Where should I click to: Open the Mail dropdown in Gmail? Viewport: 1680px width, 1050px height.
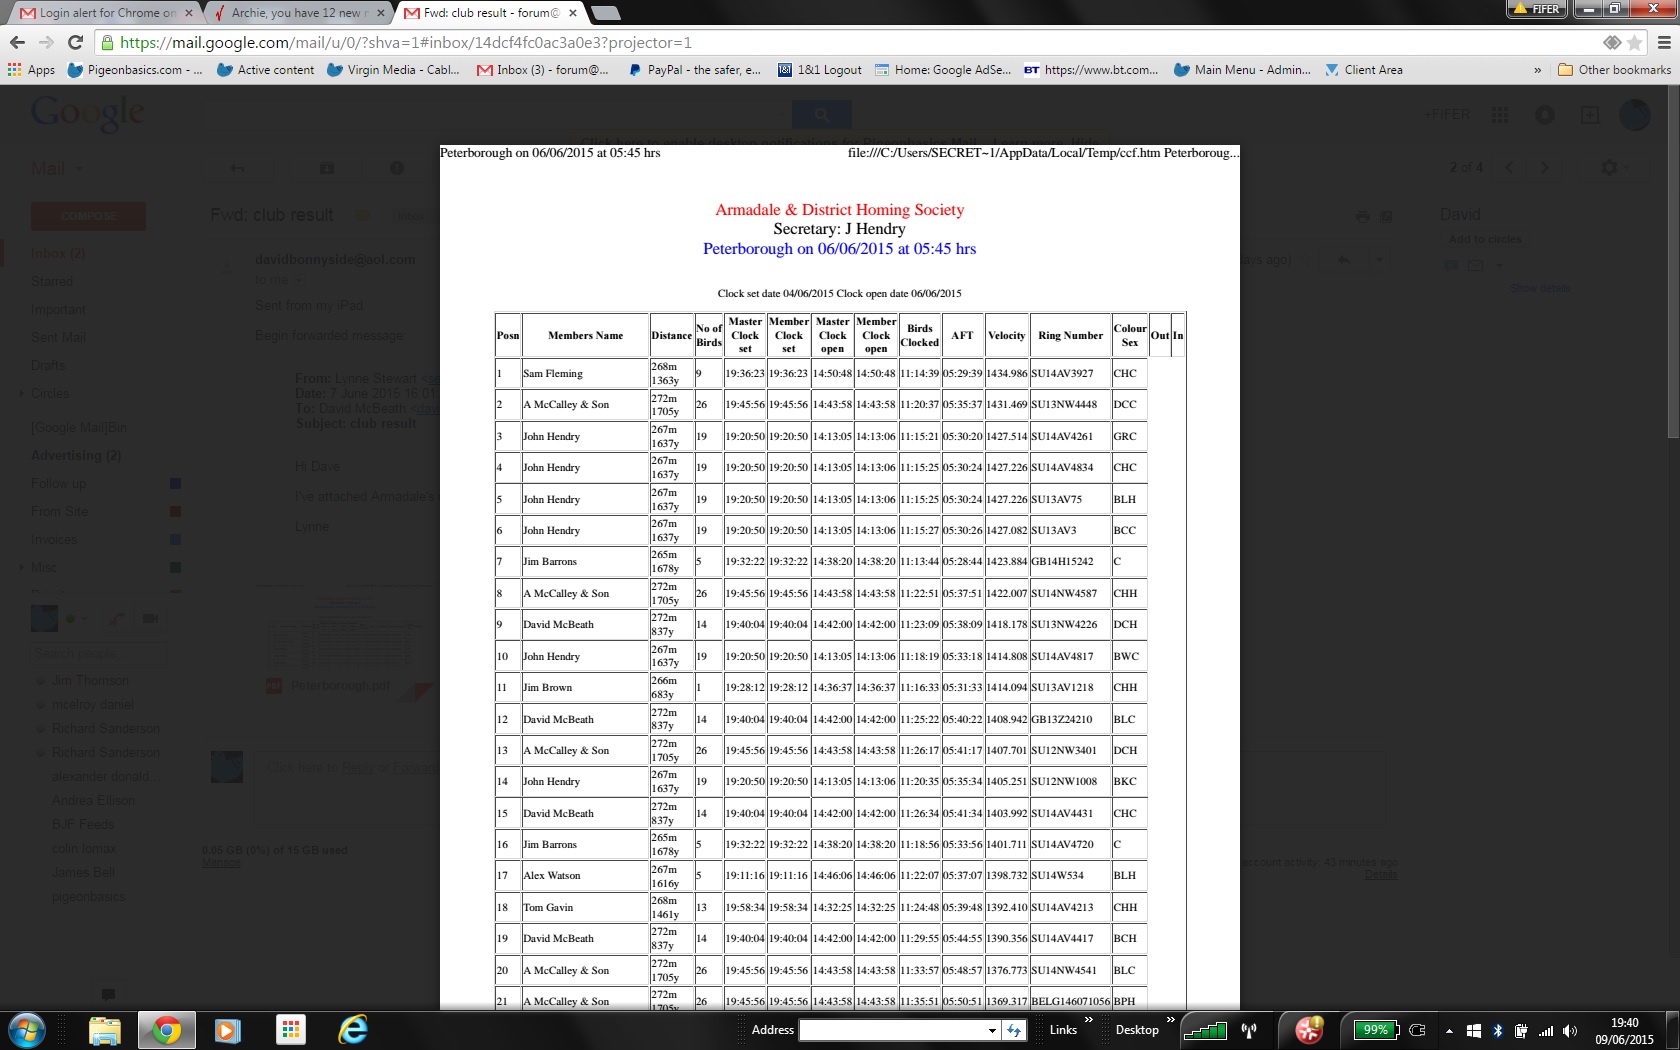coord(57,169)
